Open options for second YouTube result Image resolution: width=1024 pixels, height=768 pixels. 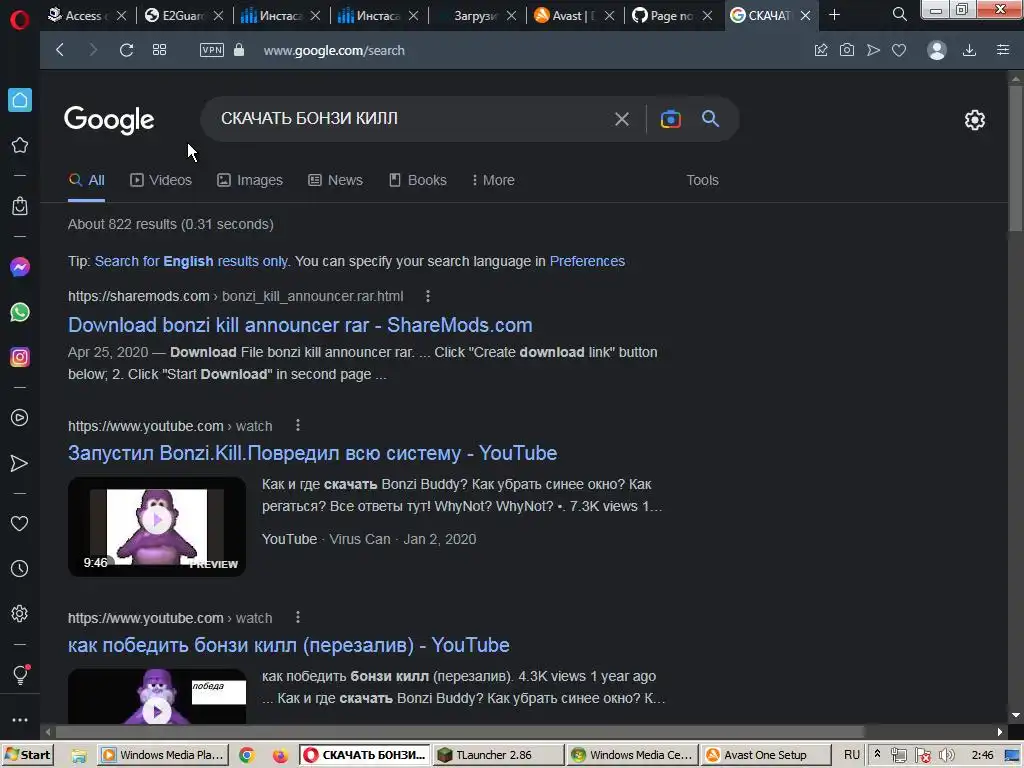298,617
